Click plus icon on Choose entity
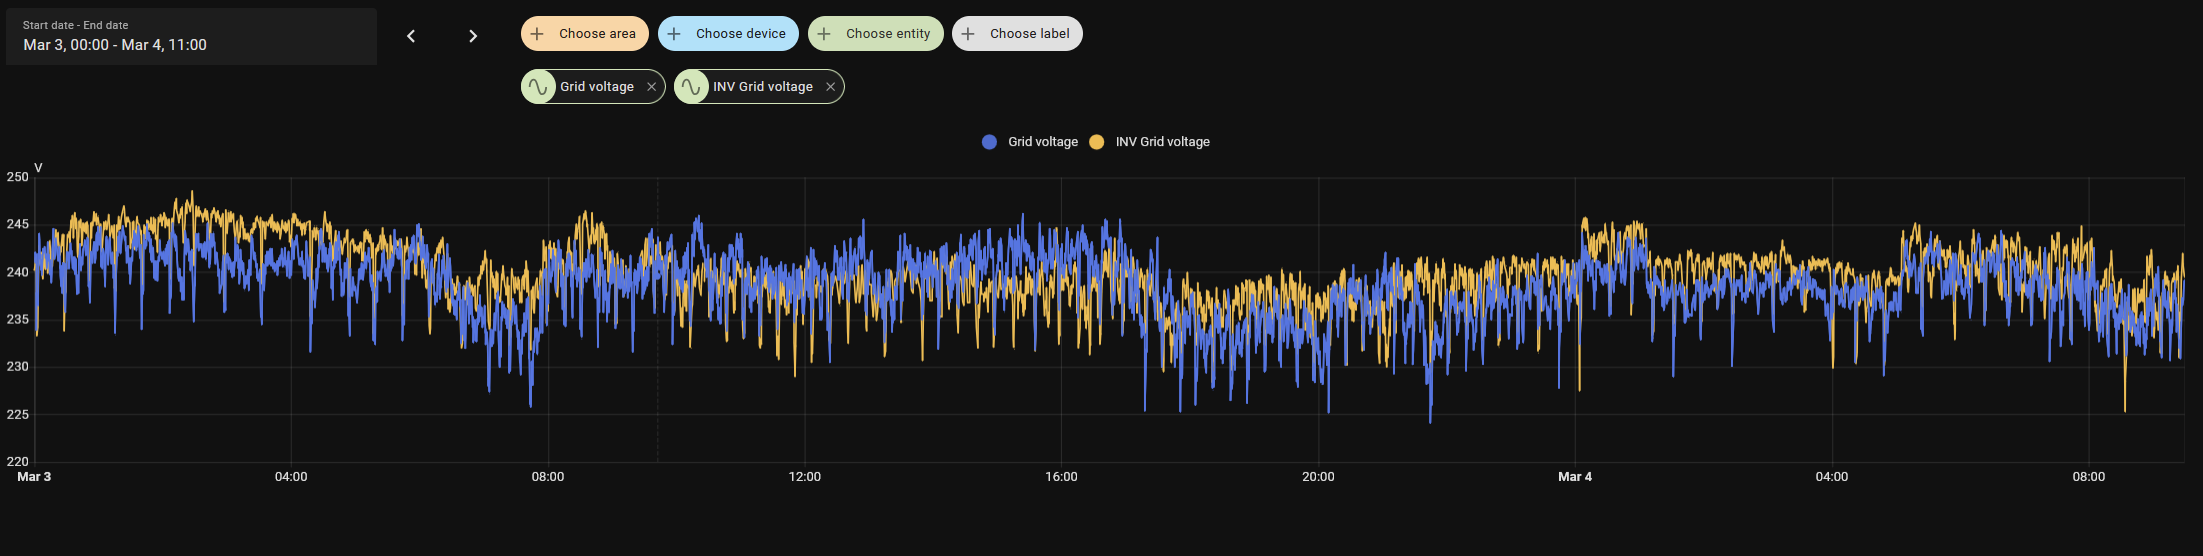This screenshot has height=556, width=2203. coord(824,34)
